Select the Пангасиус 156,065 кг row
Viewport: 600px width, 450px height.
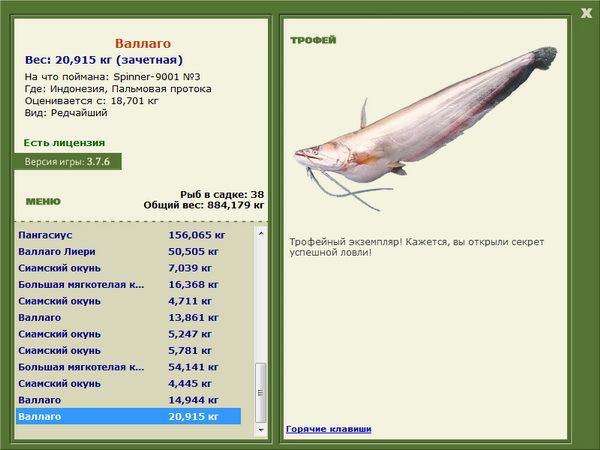click(x=129, y=235)
